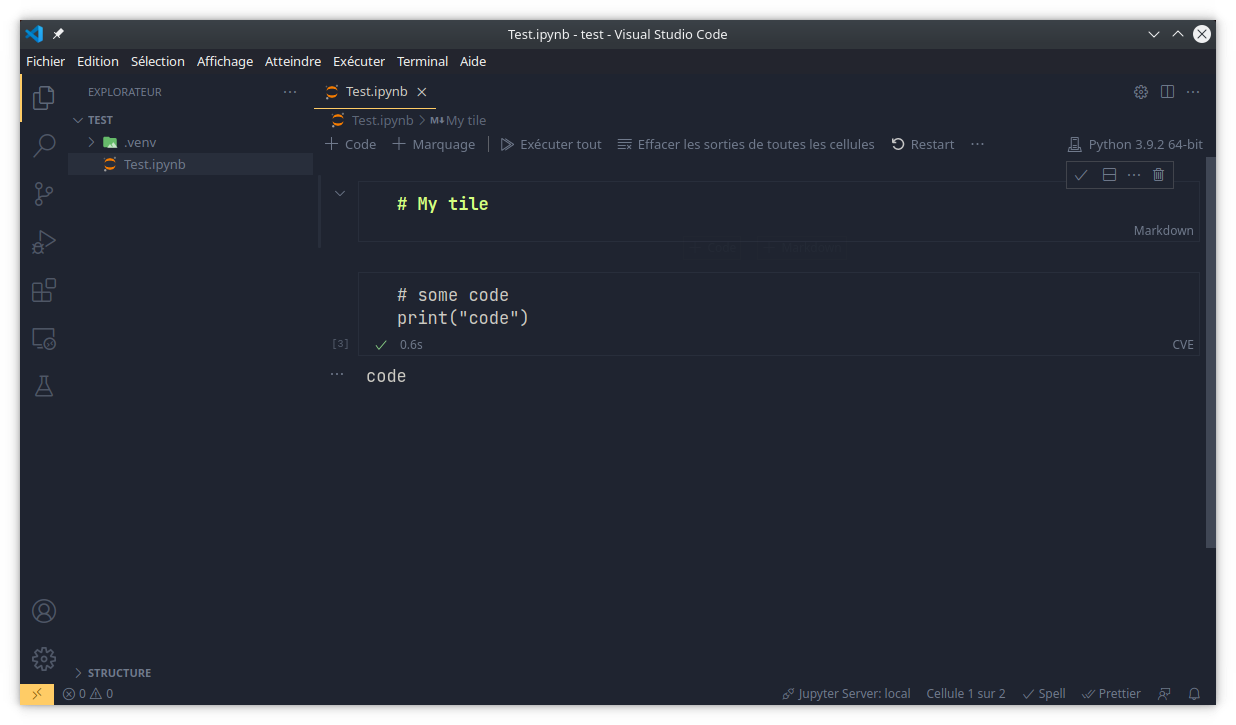Open Explorer panel more actions ellipsis
1236x725 pixels.
[x=290, y=92]
